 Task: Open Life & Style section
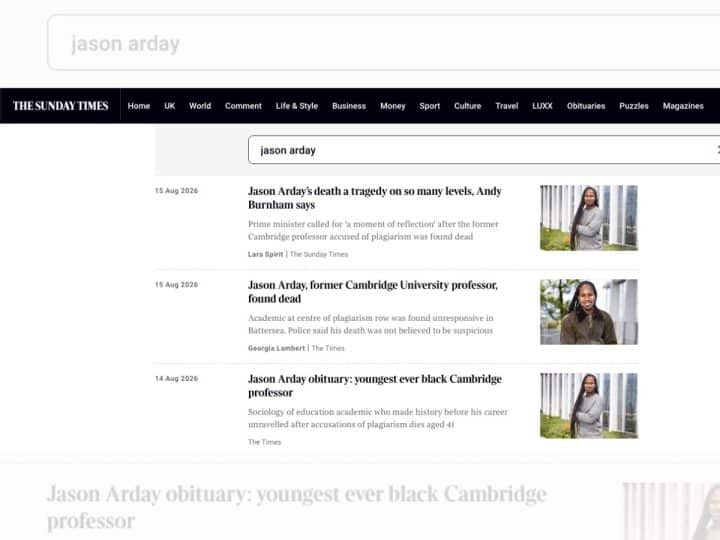pos(297,106)
